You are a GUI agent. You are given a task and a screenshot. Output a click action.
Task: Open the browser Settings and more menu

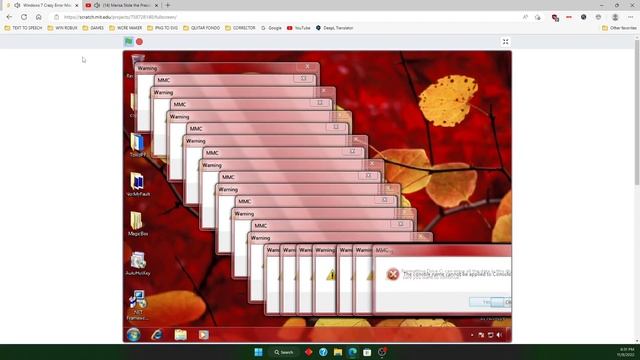pos(631,17)
